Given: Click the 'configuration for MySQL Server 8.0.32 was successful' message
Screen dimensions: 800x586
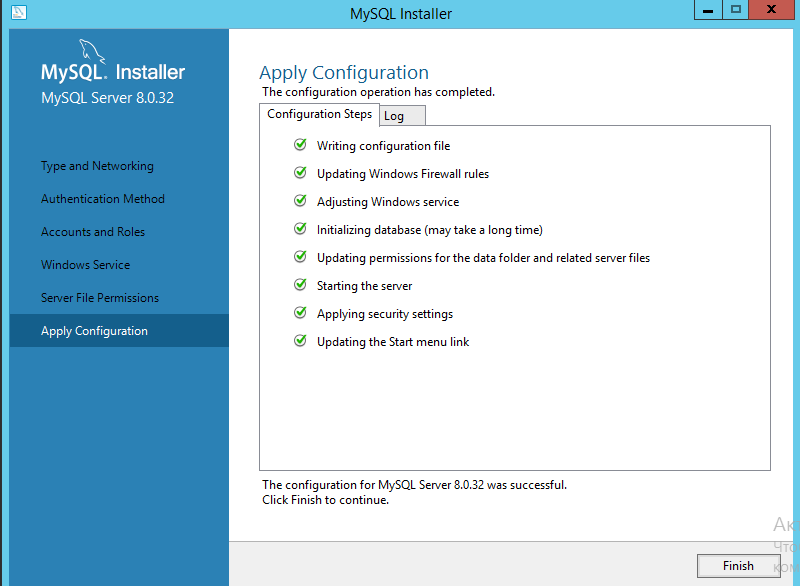Looking at the screenshot, I should (414, 485).
